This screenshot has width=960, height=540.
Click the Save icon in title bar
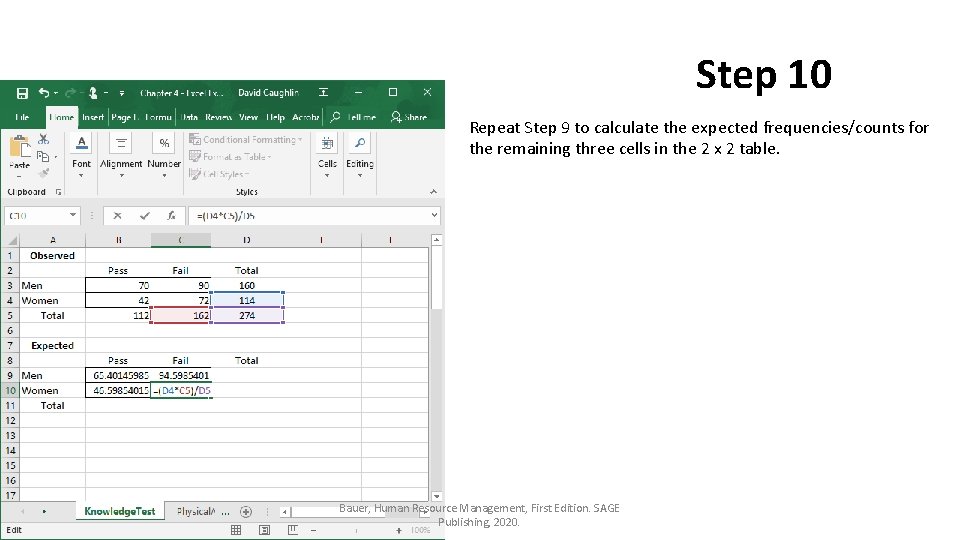pyautogui.click(x=22, y=93)
